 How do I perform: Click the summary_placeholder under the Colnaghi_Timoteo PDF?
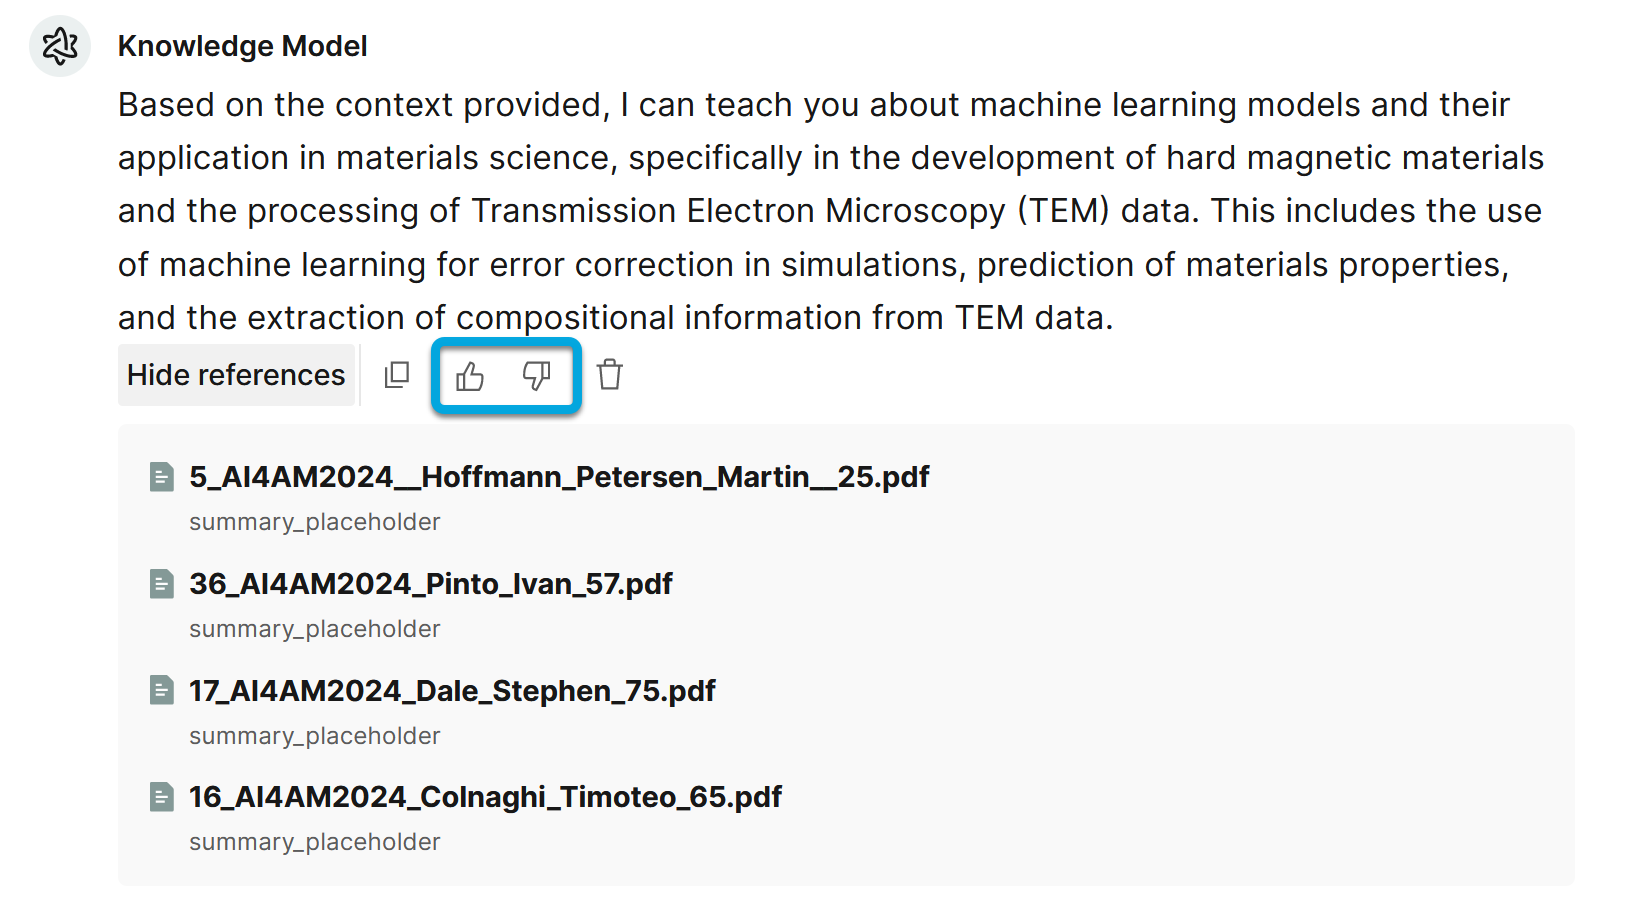pos(315,842)
